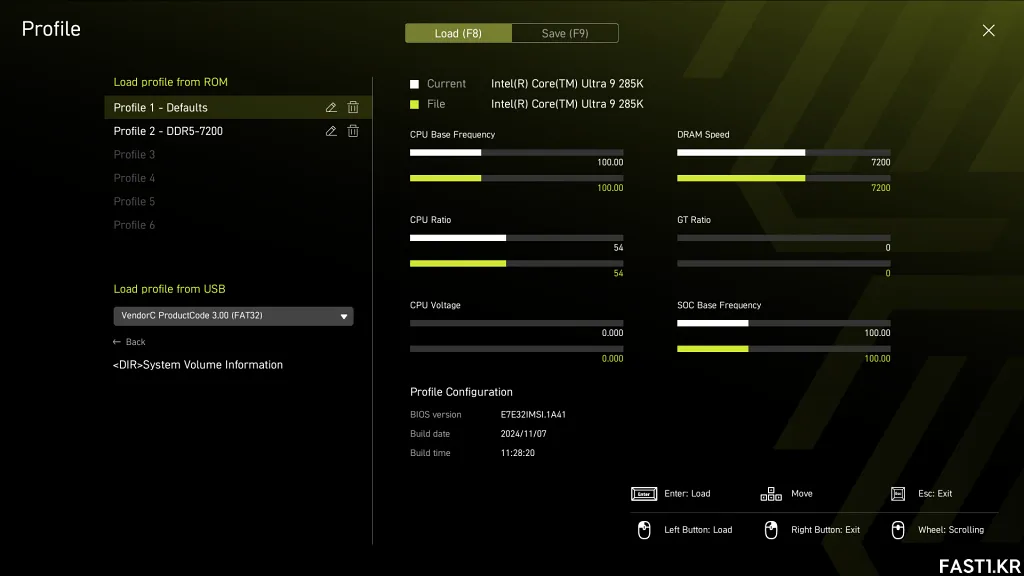Click the CPU Voltage label
This screenshot has height=576, width=1024.
pos(435,305)
